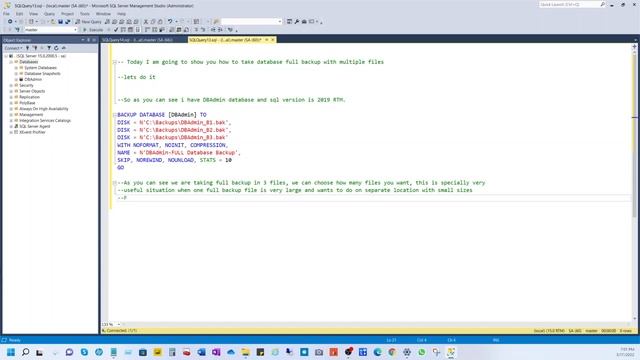The image size is (640, 360).
Task: Click the Undo arrow icon
Action: coord(170,22)
